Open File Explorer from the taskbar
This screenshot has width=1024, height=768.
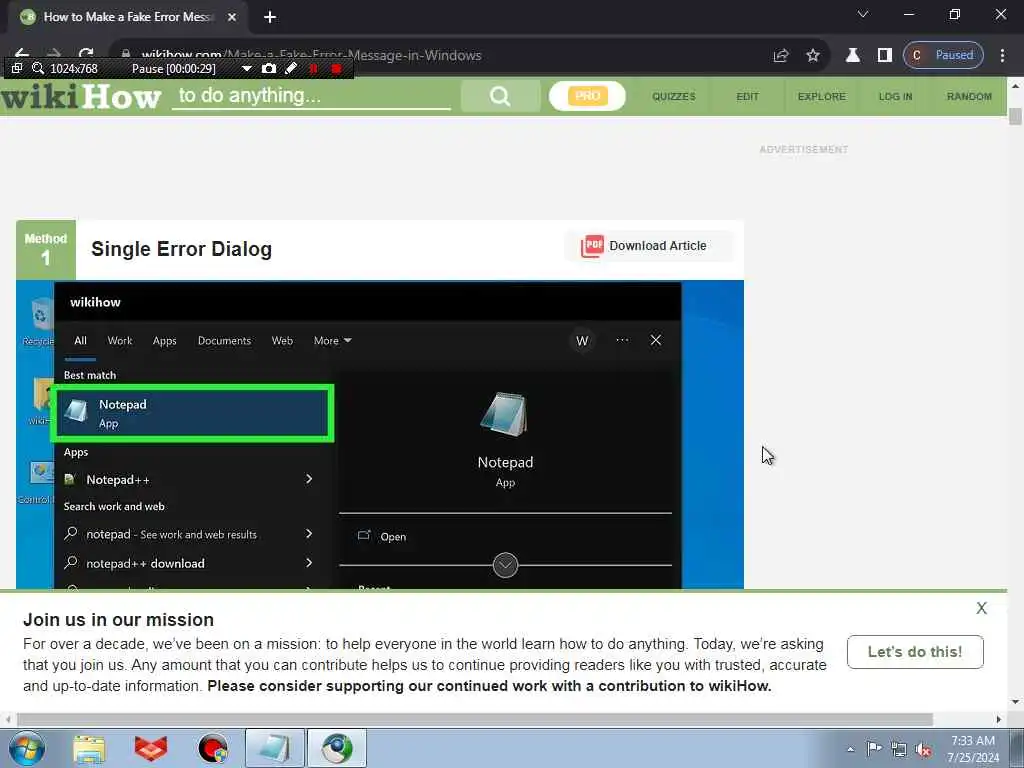click(x=89, y=748)
